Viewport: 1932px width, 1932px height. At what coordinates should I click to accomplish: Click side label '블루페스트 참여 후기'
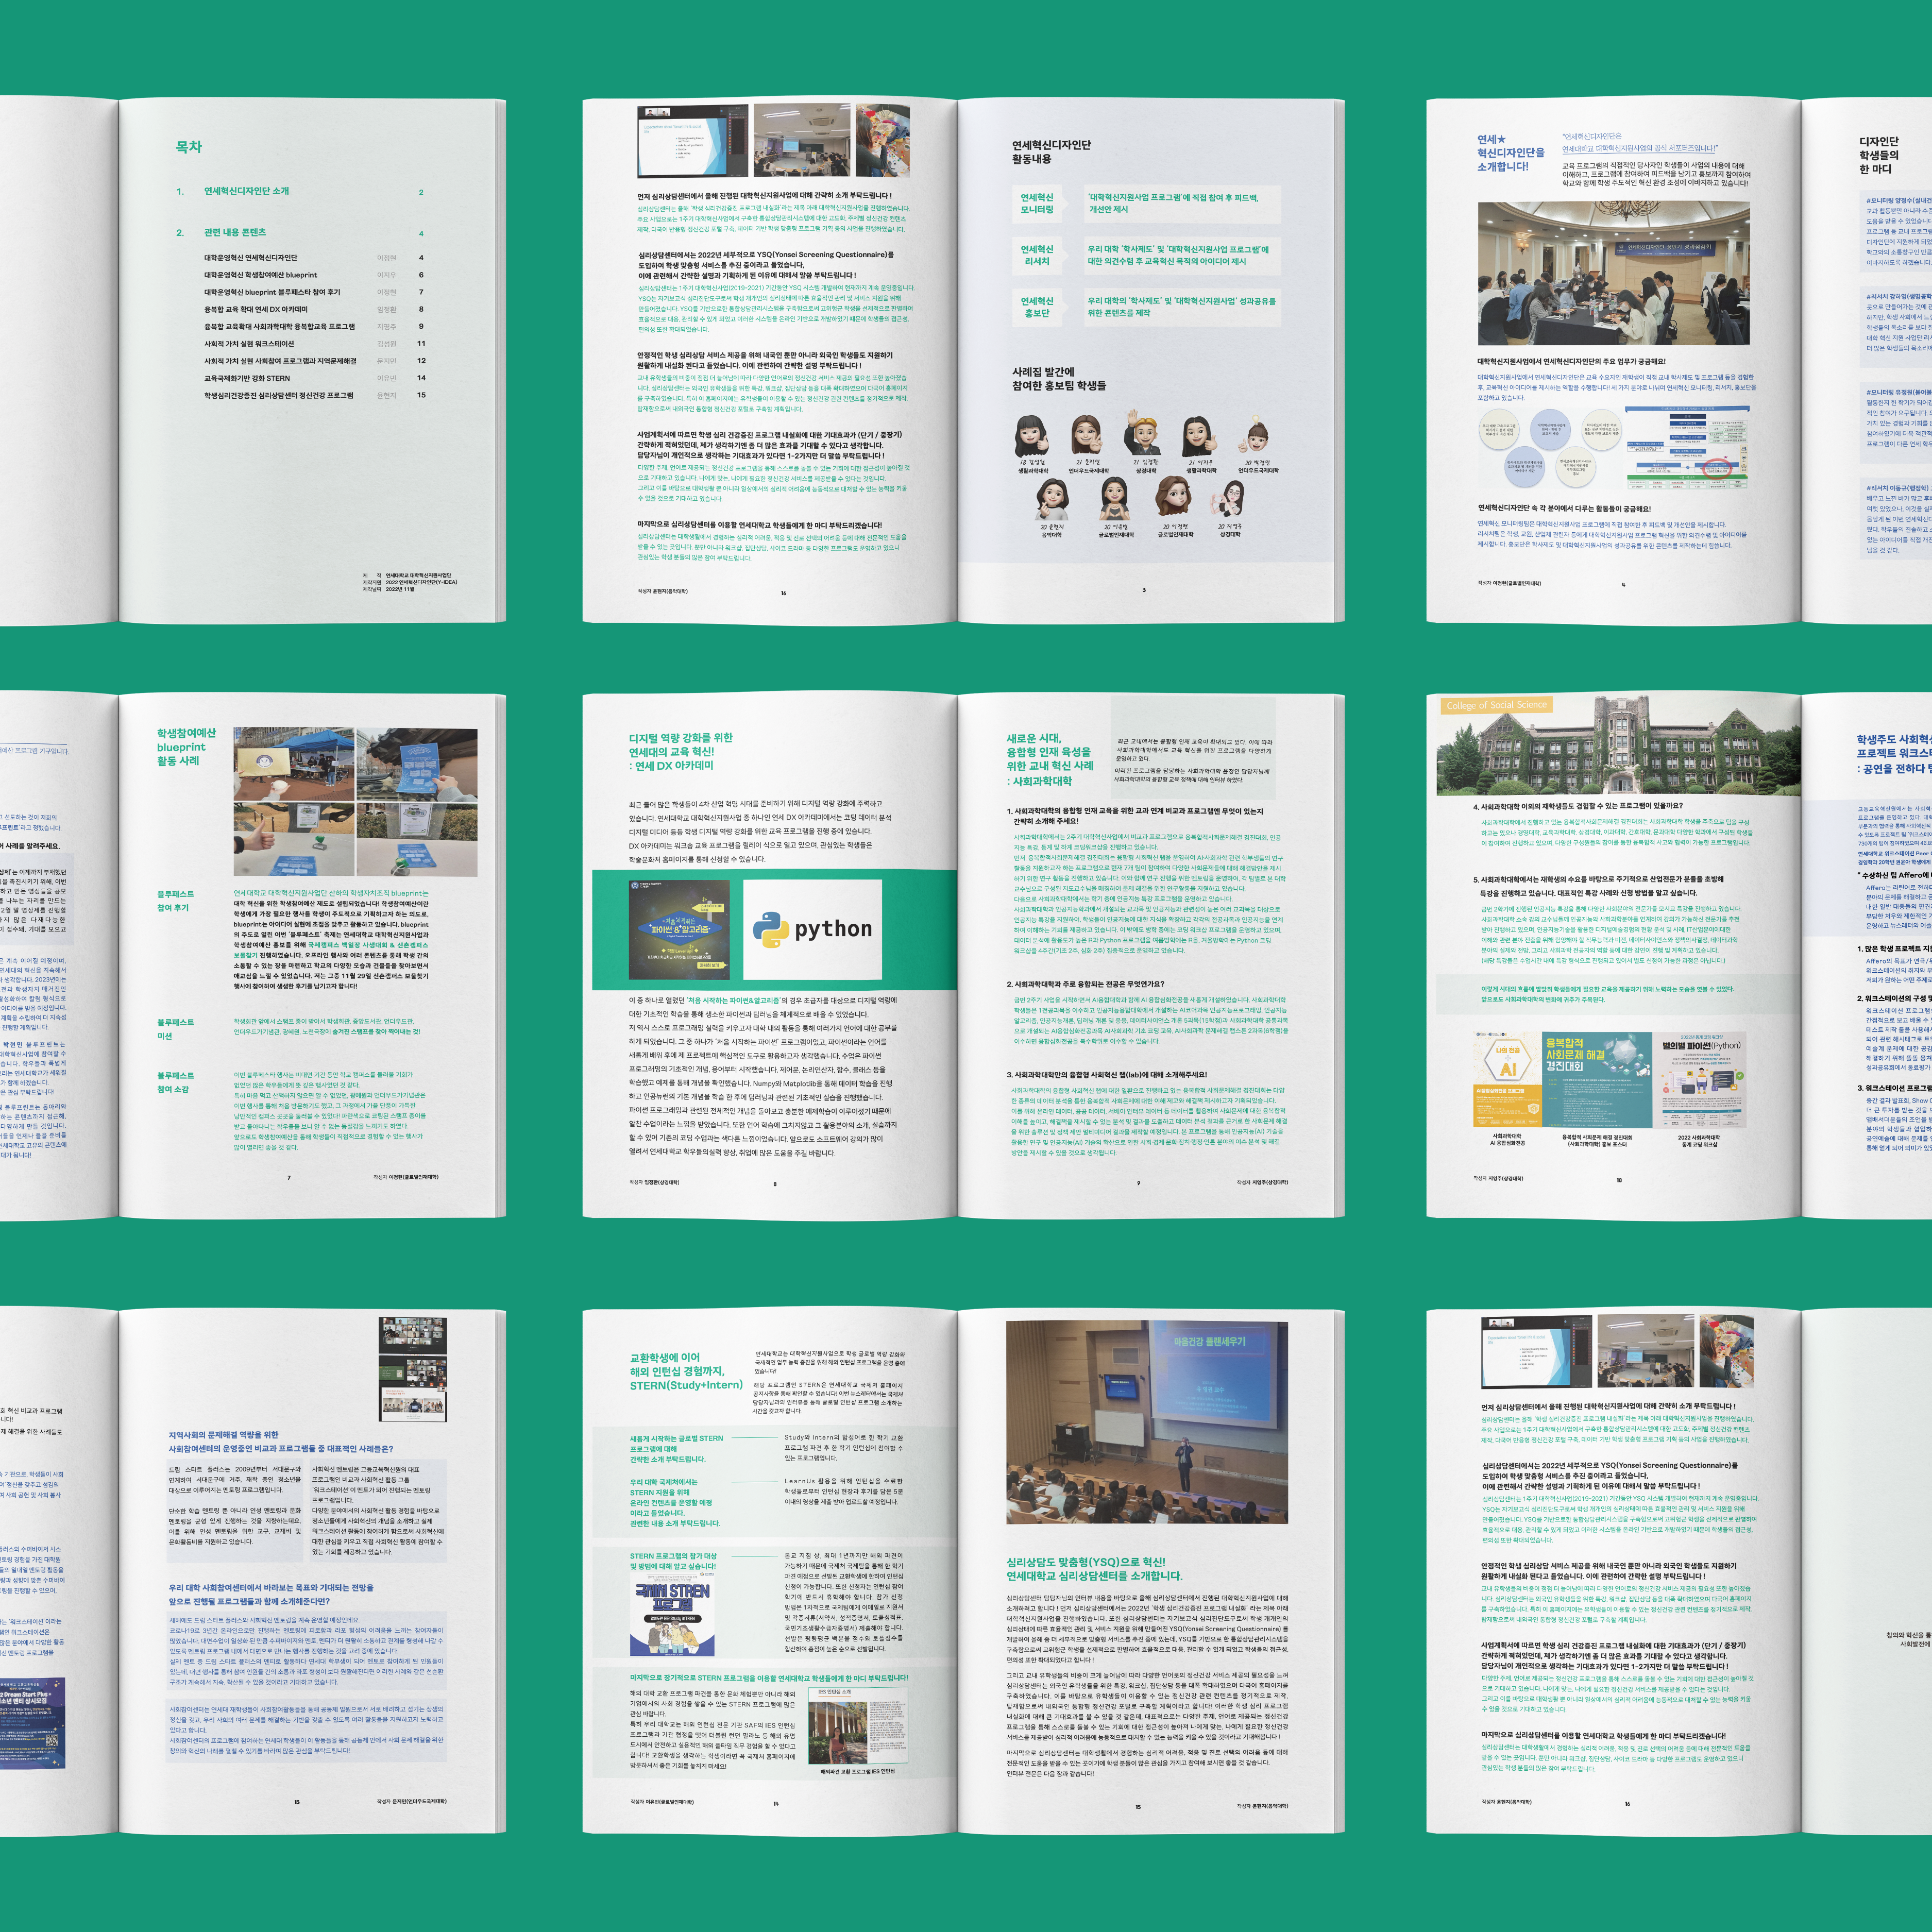click(x=175, y=901)
